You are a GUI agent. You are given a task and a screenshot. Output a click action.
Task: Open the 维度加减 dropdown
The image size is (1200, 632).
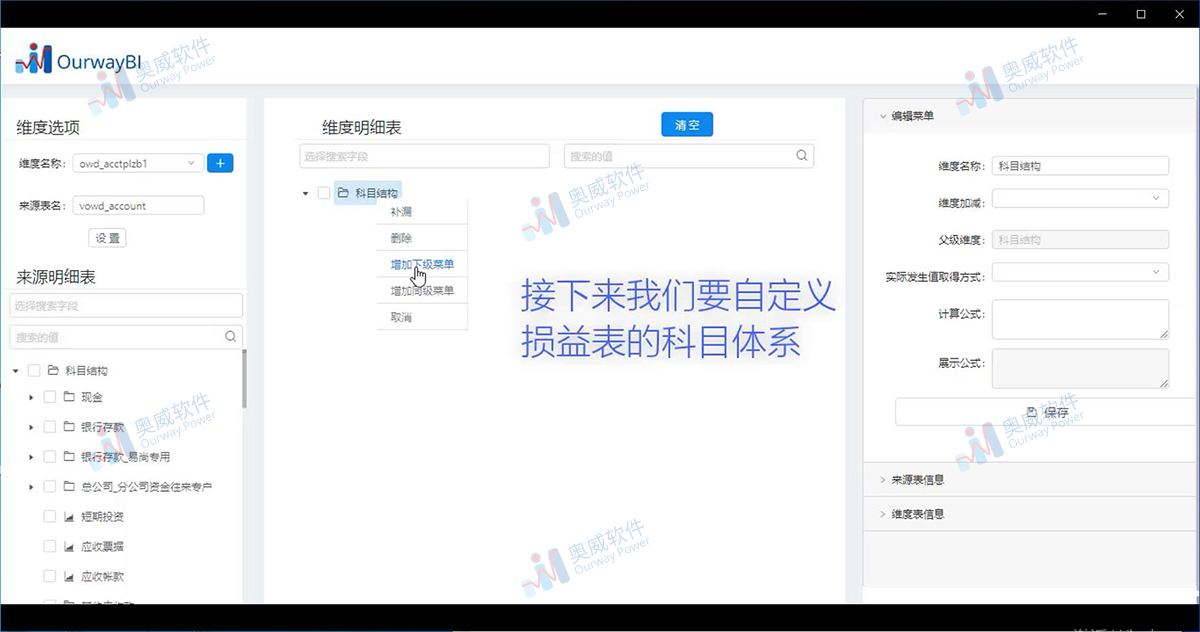click(1080, 198)
